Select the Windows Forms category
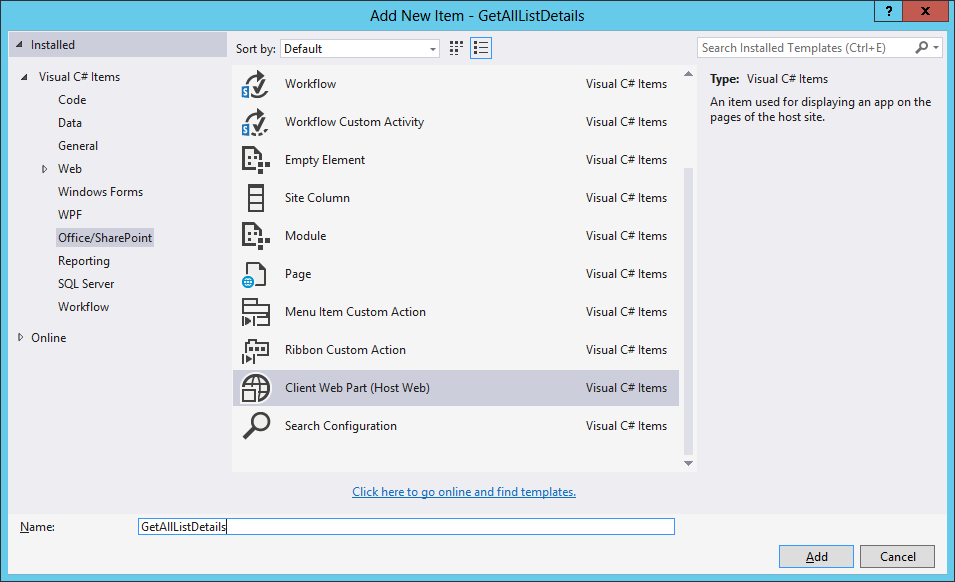This screenshot has height=582, width=955. [100, 192]
